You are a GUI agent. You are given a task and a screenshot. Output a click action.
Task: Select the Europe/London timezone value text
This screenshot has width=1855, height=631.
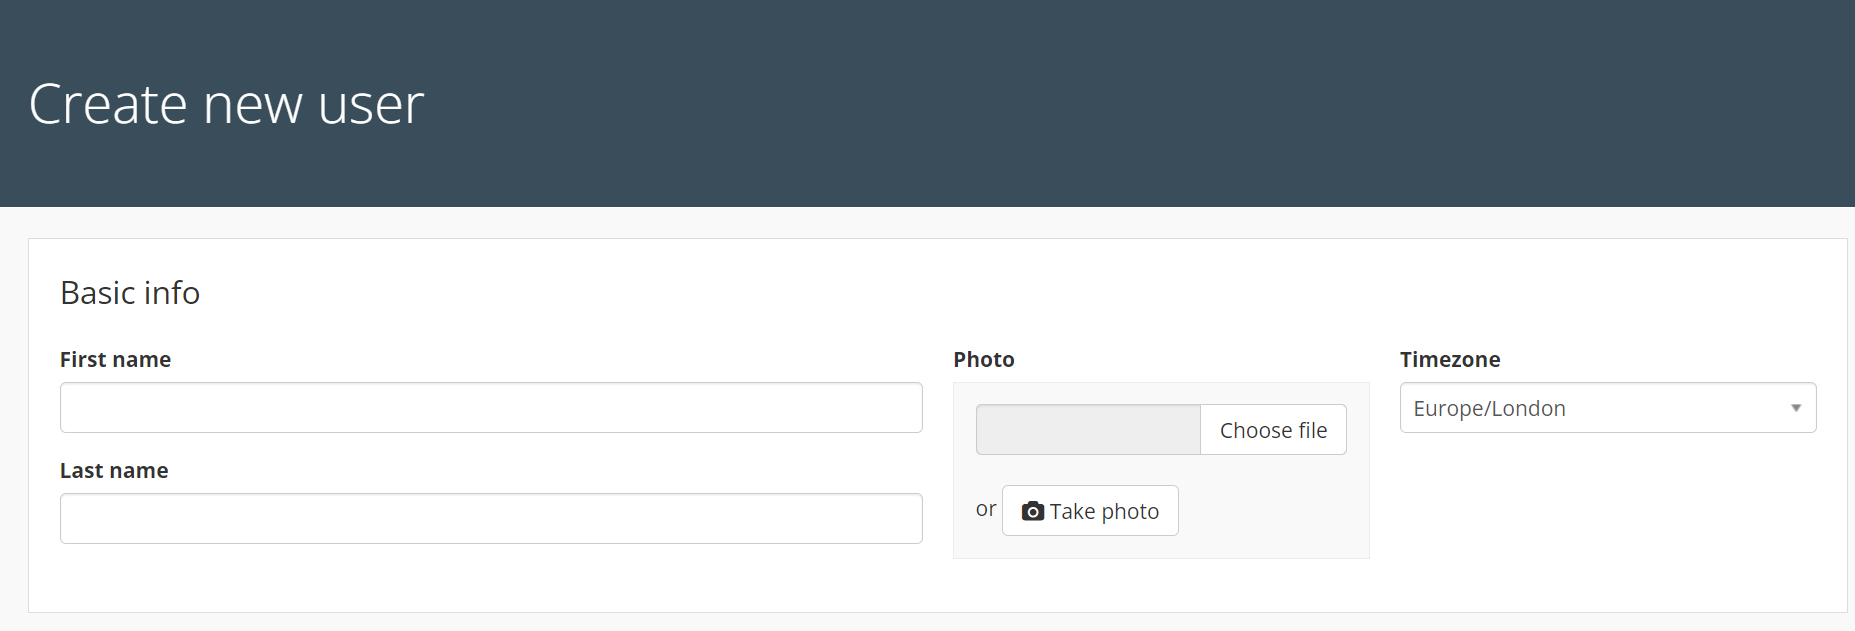tap(1489, 408)
